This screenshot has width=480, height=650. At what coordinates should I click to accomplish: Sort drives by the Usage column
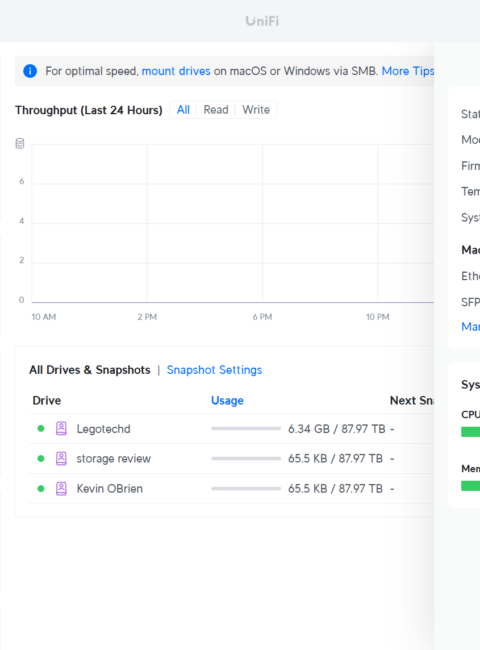coord(227,400)
